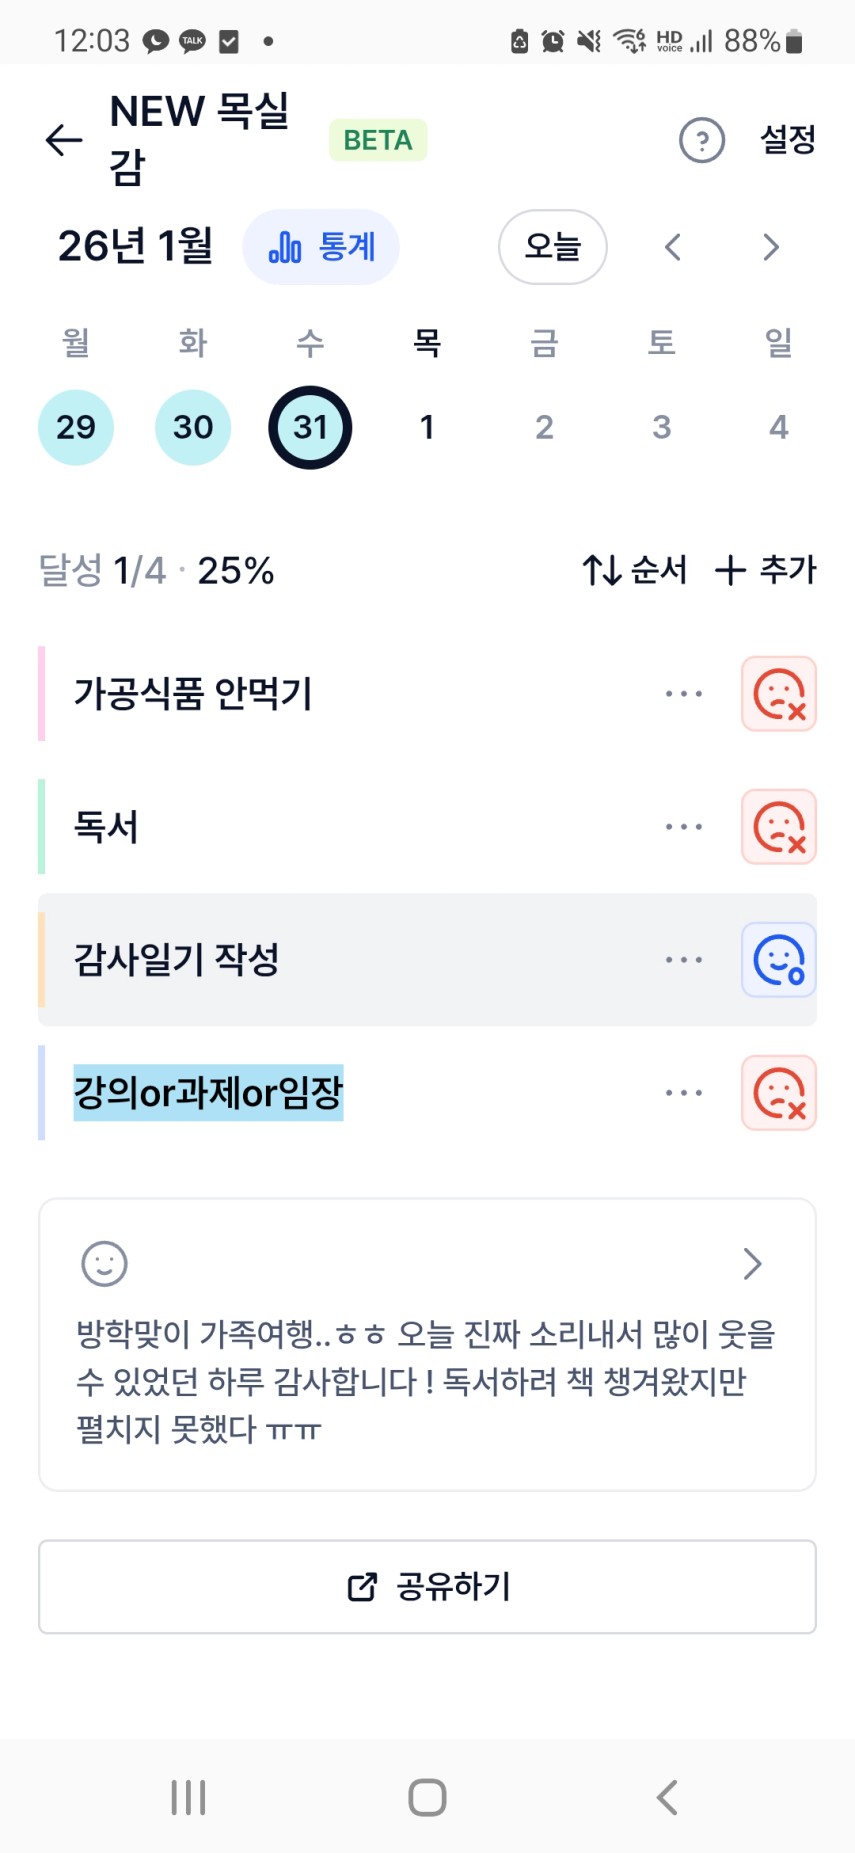Open 설정 settings
Viewport: 855px width, 1853px height.
788,140
